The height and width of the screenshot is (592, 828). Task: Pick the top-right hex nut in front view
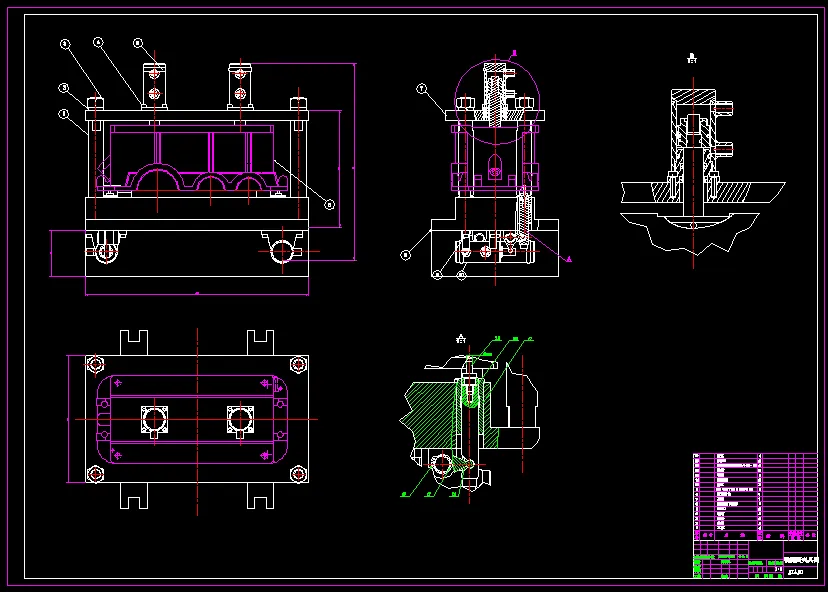tap(298, 103)
